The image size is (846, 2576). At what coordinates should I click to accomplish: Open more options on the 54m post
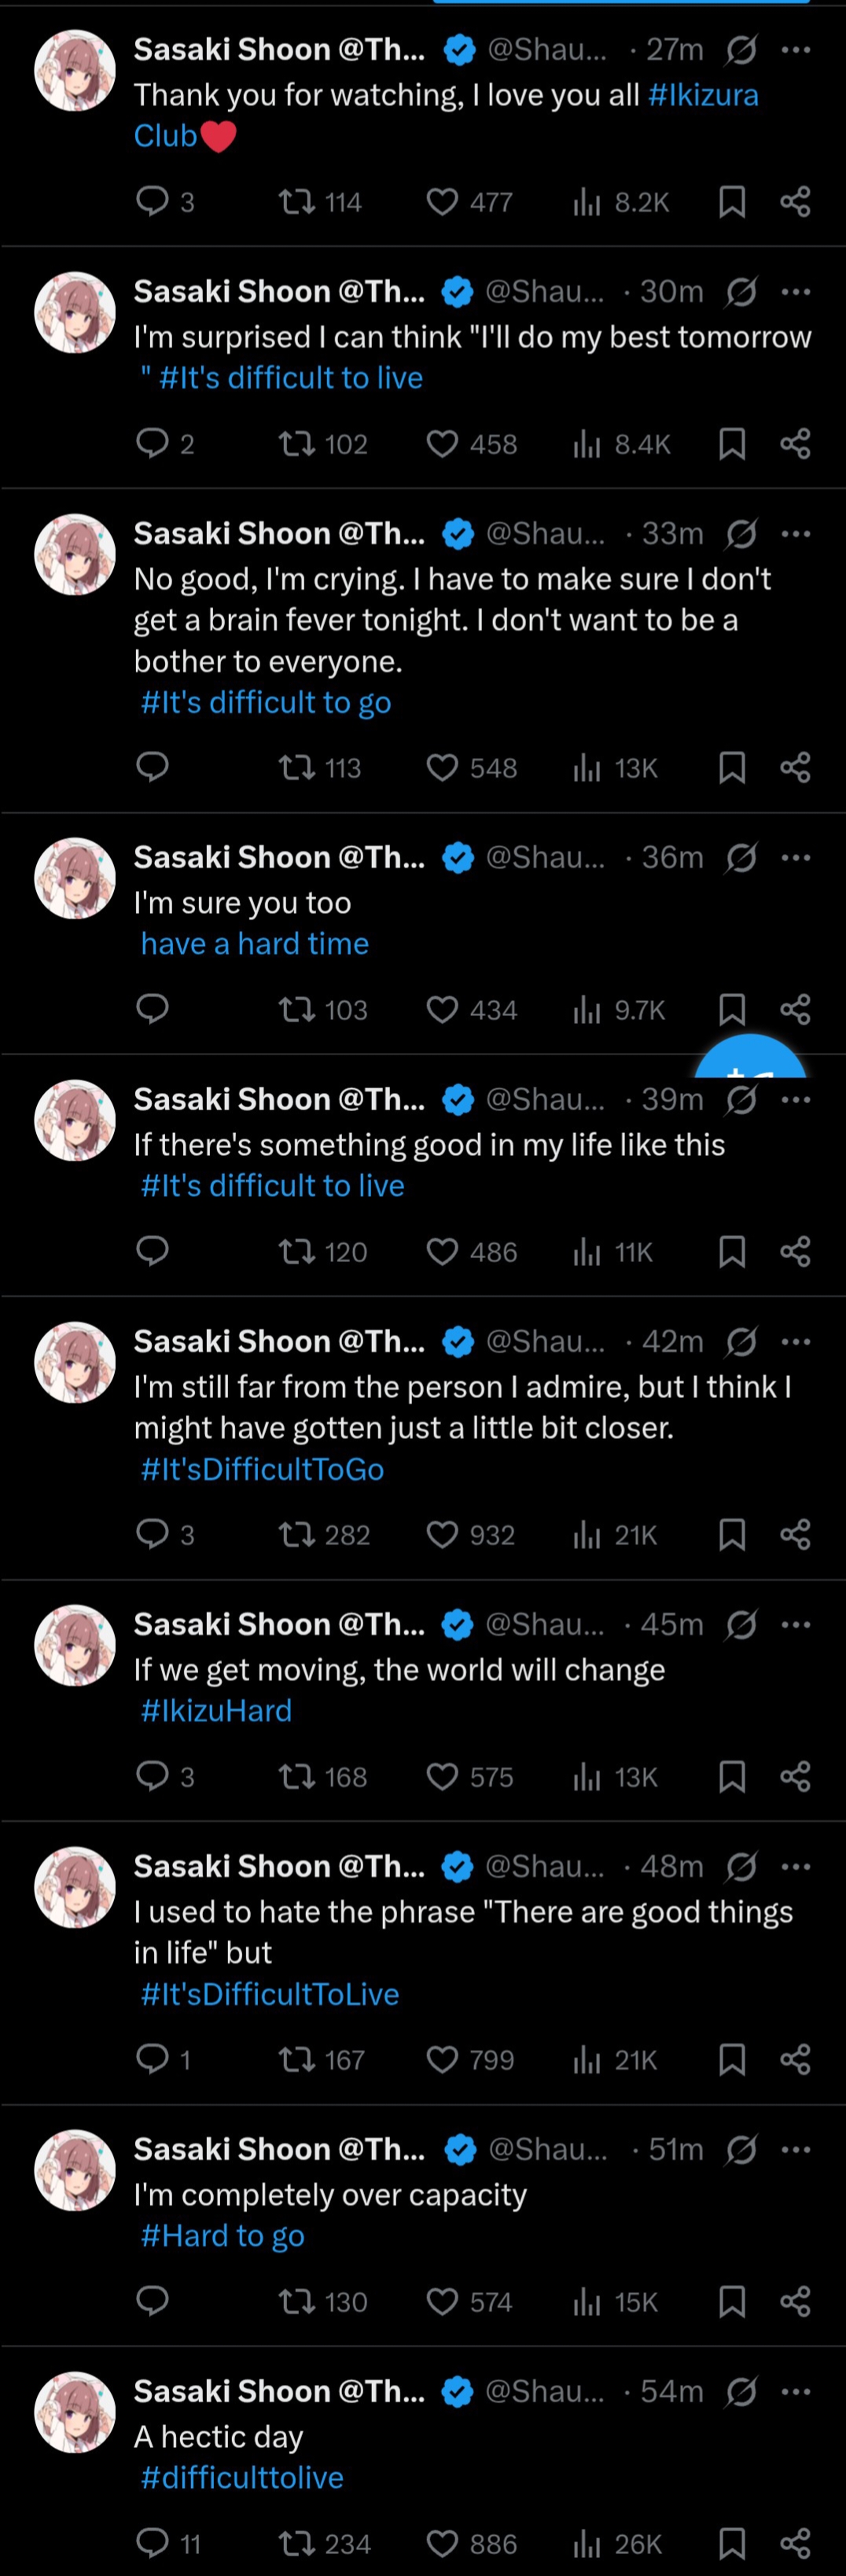(x=796, y=2392)
